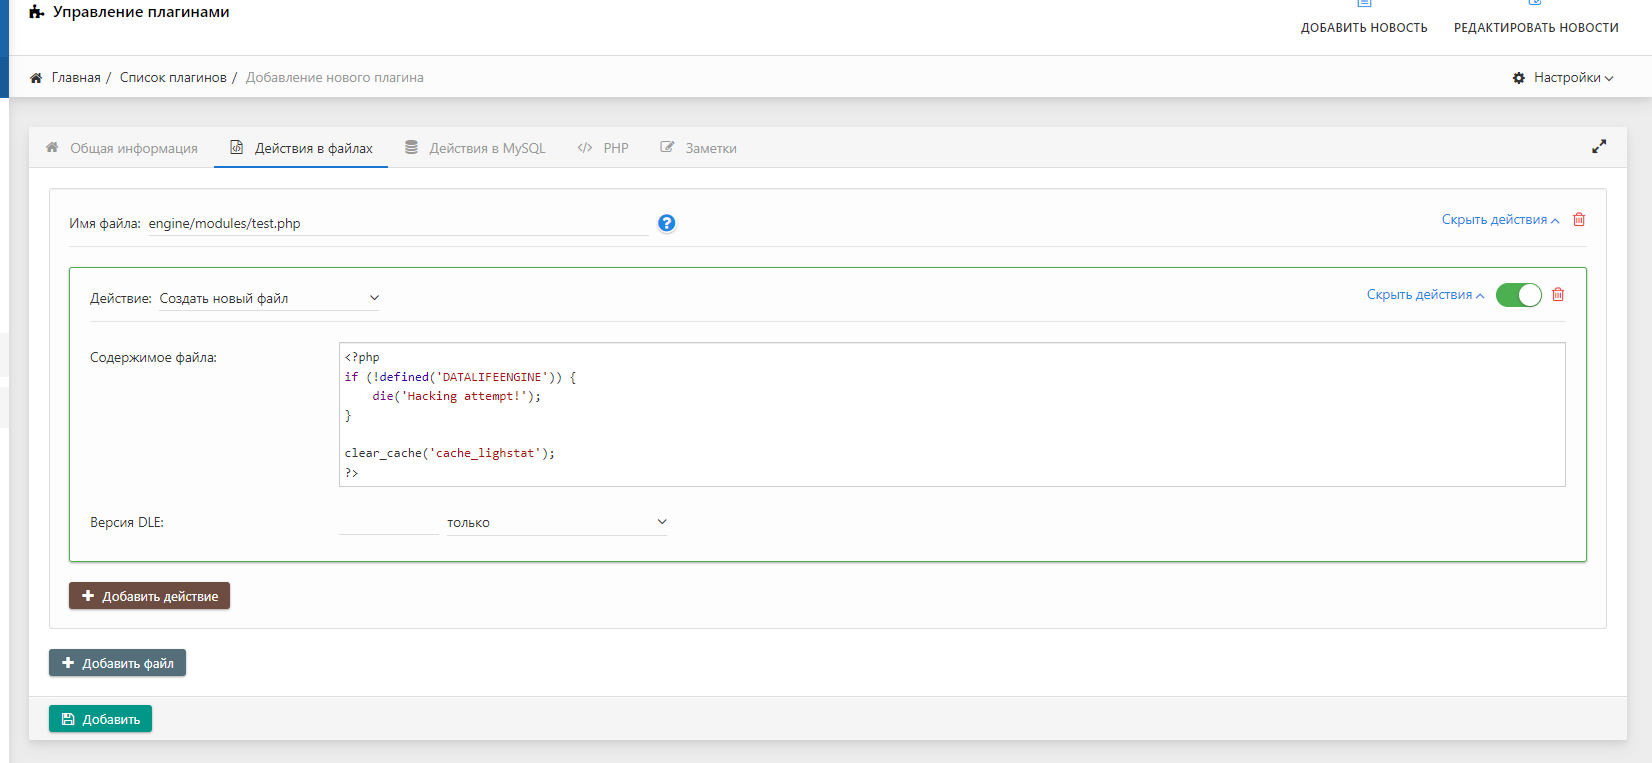Click the fullscreen expand arrows icon
Viewport: 1652px width, 763px height.
coord(1599,146)
